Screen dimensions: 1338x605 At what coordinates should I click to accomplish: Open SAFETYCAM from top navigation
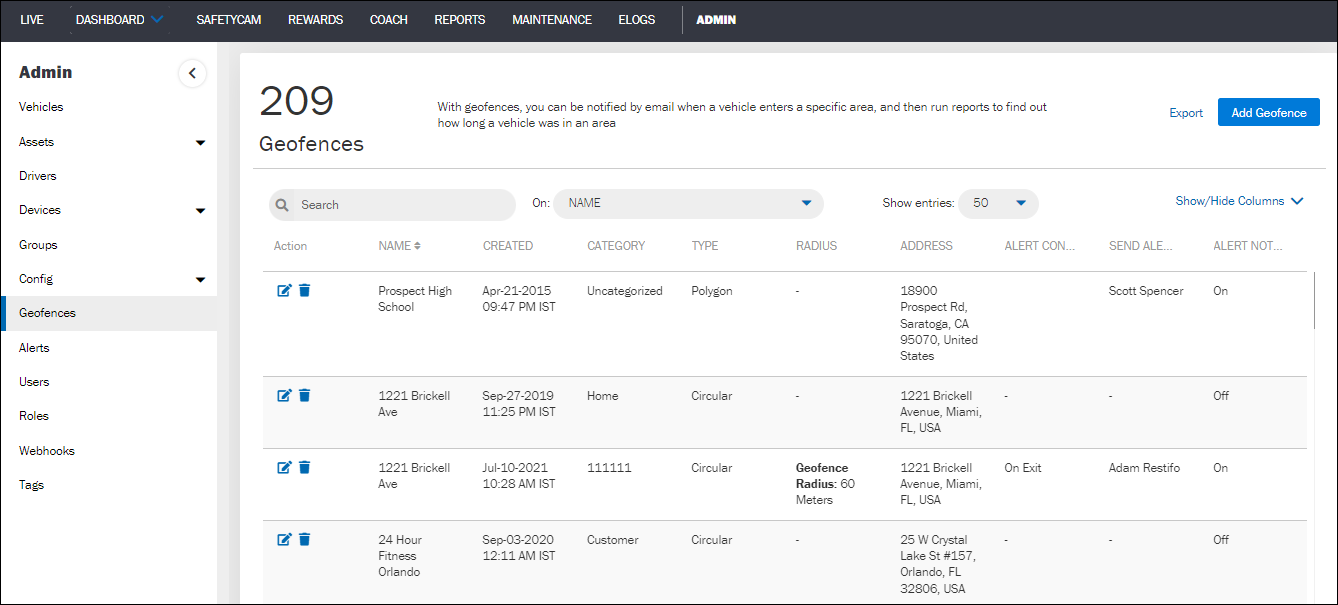pyautogui.click(x=229, y=20)
